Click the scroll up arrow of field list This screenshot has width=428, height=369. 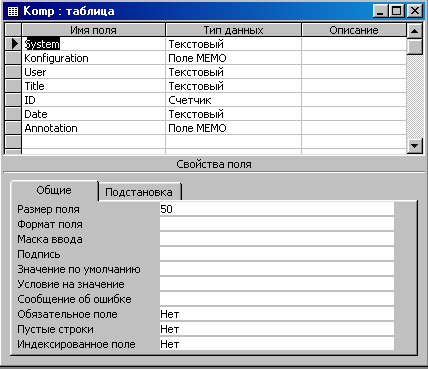click(415, 31)
